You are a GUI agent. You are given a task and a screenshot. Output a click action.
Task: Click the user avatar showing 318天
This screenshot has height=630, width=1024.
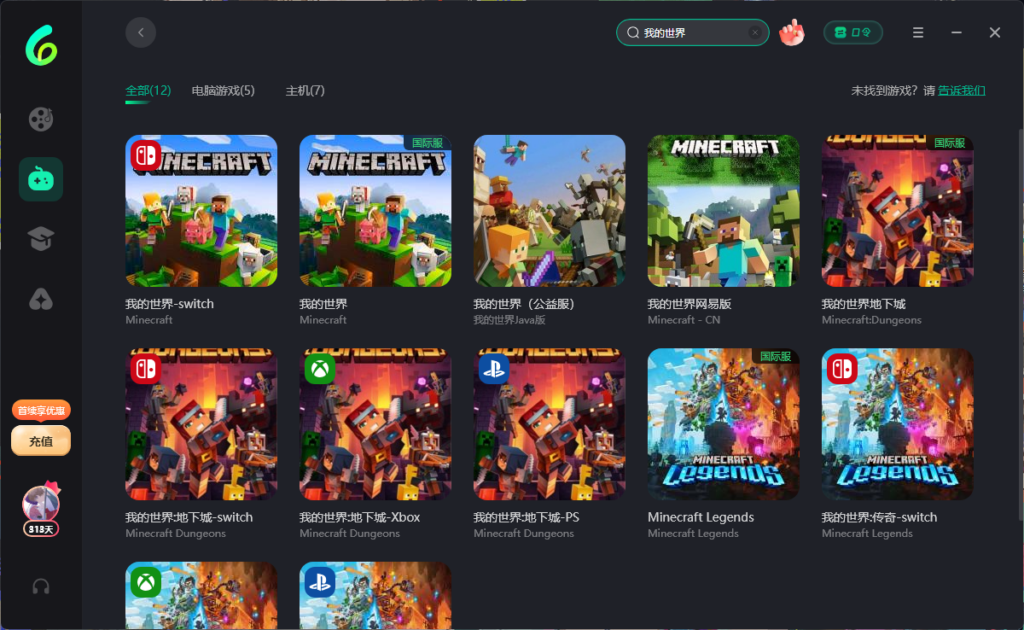pos(41,509)
